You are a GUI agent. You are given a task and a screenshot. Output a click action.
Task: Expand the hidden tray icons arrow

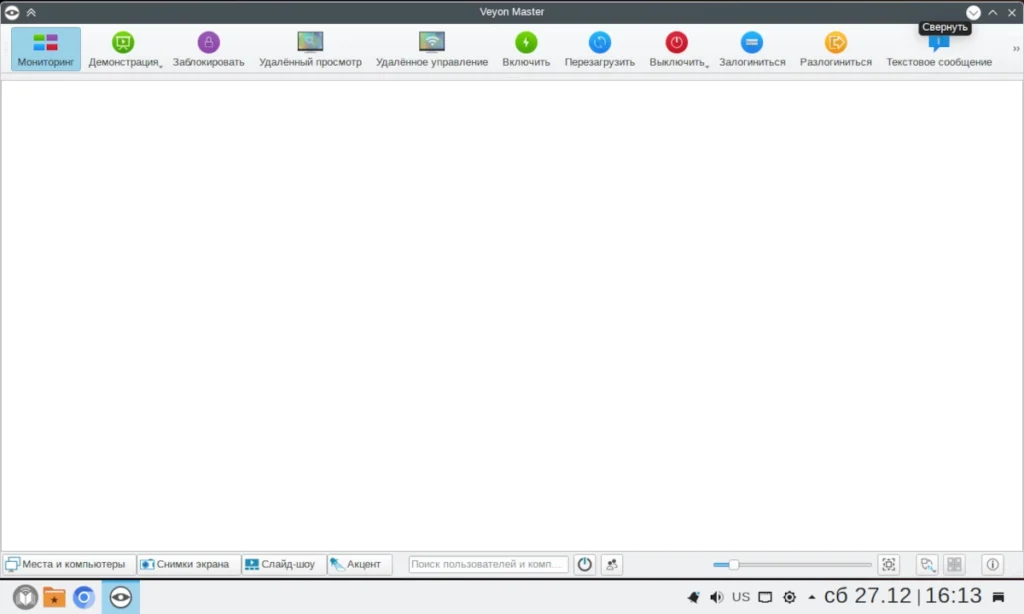click(812, 597)
